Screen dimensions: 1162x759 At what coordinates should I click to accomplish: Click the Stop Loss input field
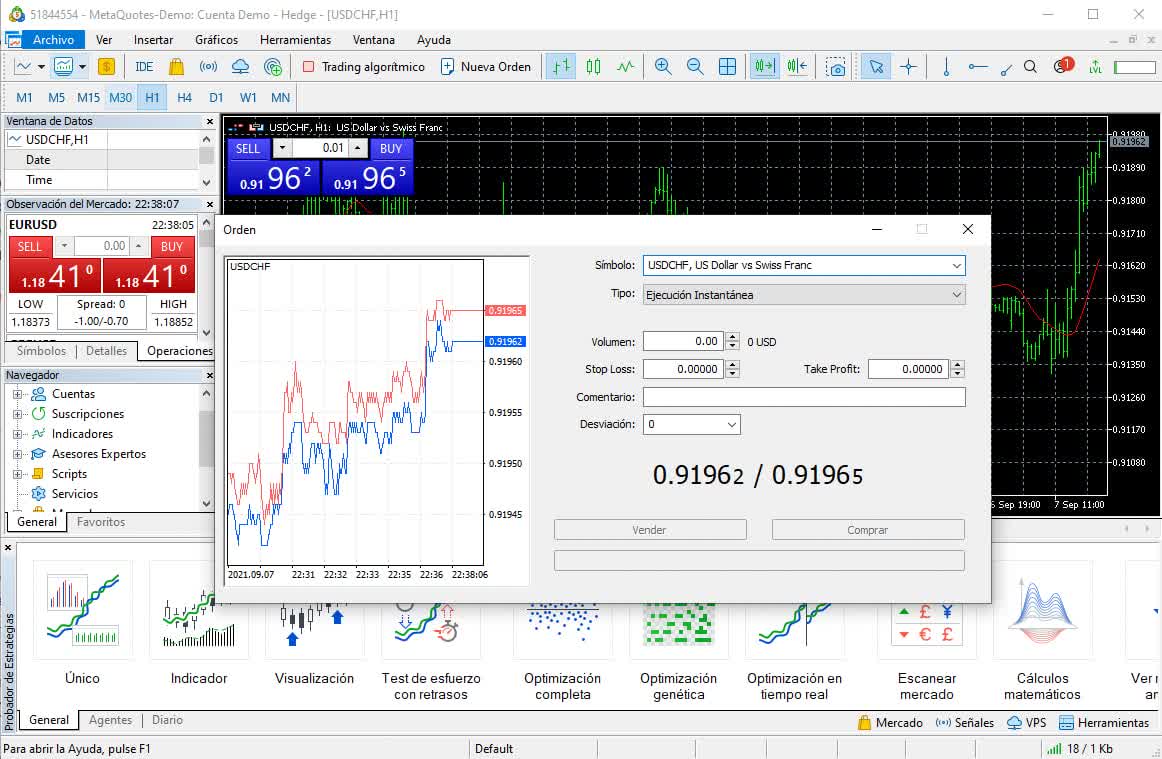click(x=683, y=369)
